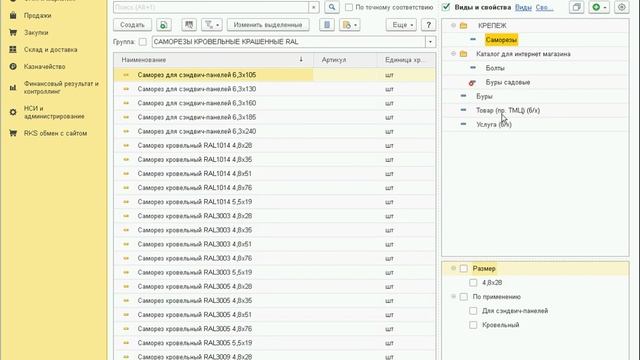Toggle the Группа filter checkbox
640x360 pixels.
click(142, 42)
